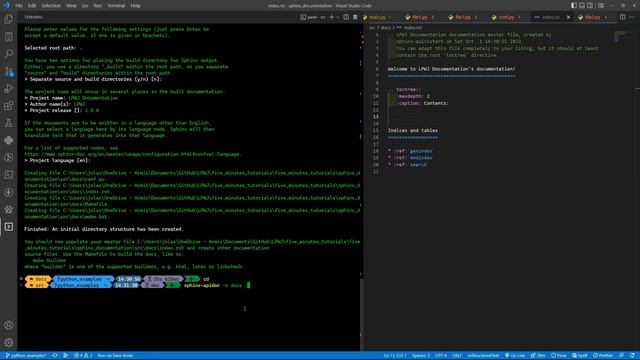Close the index.rst tab
The height and width of the screenshot is (360, 640).
tap(568, 17)
